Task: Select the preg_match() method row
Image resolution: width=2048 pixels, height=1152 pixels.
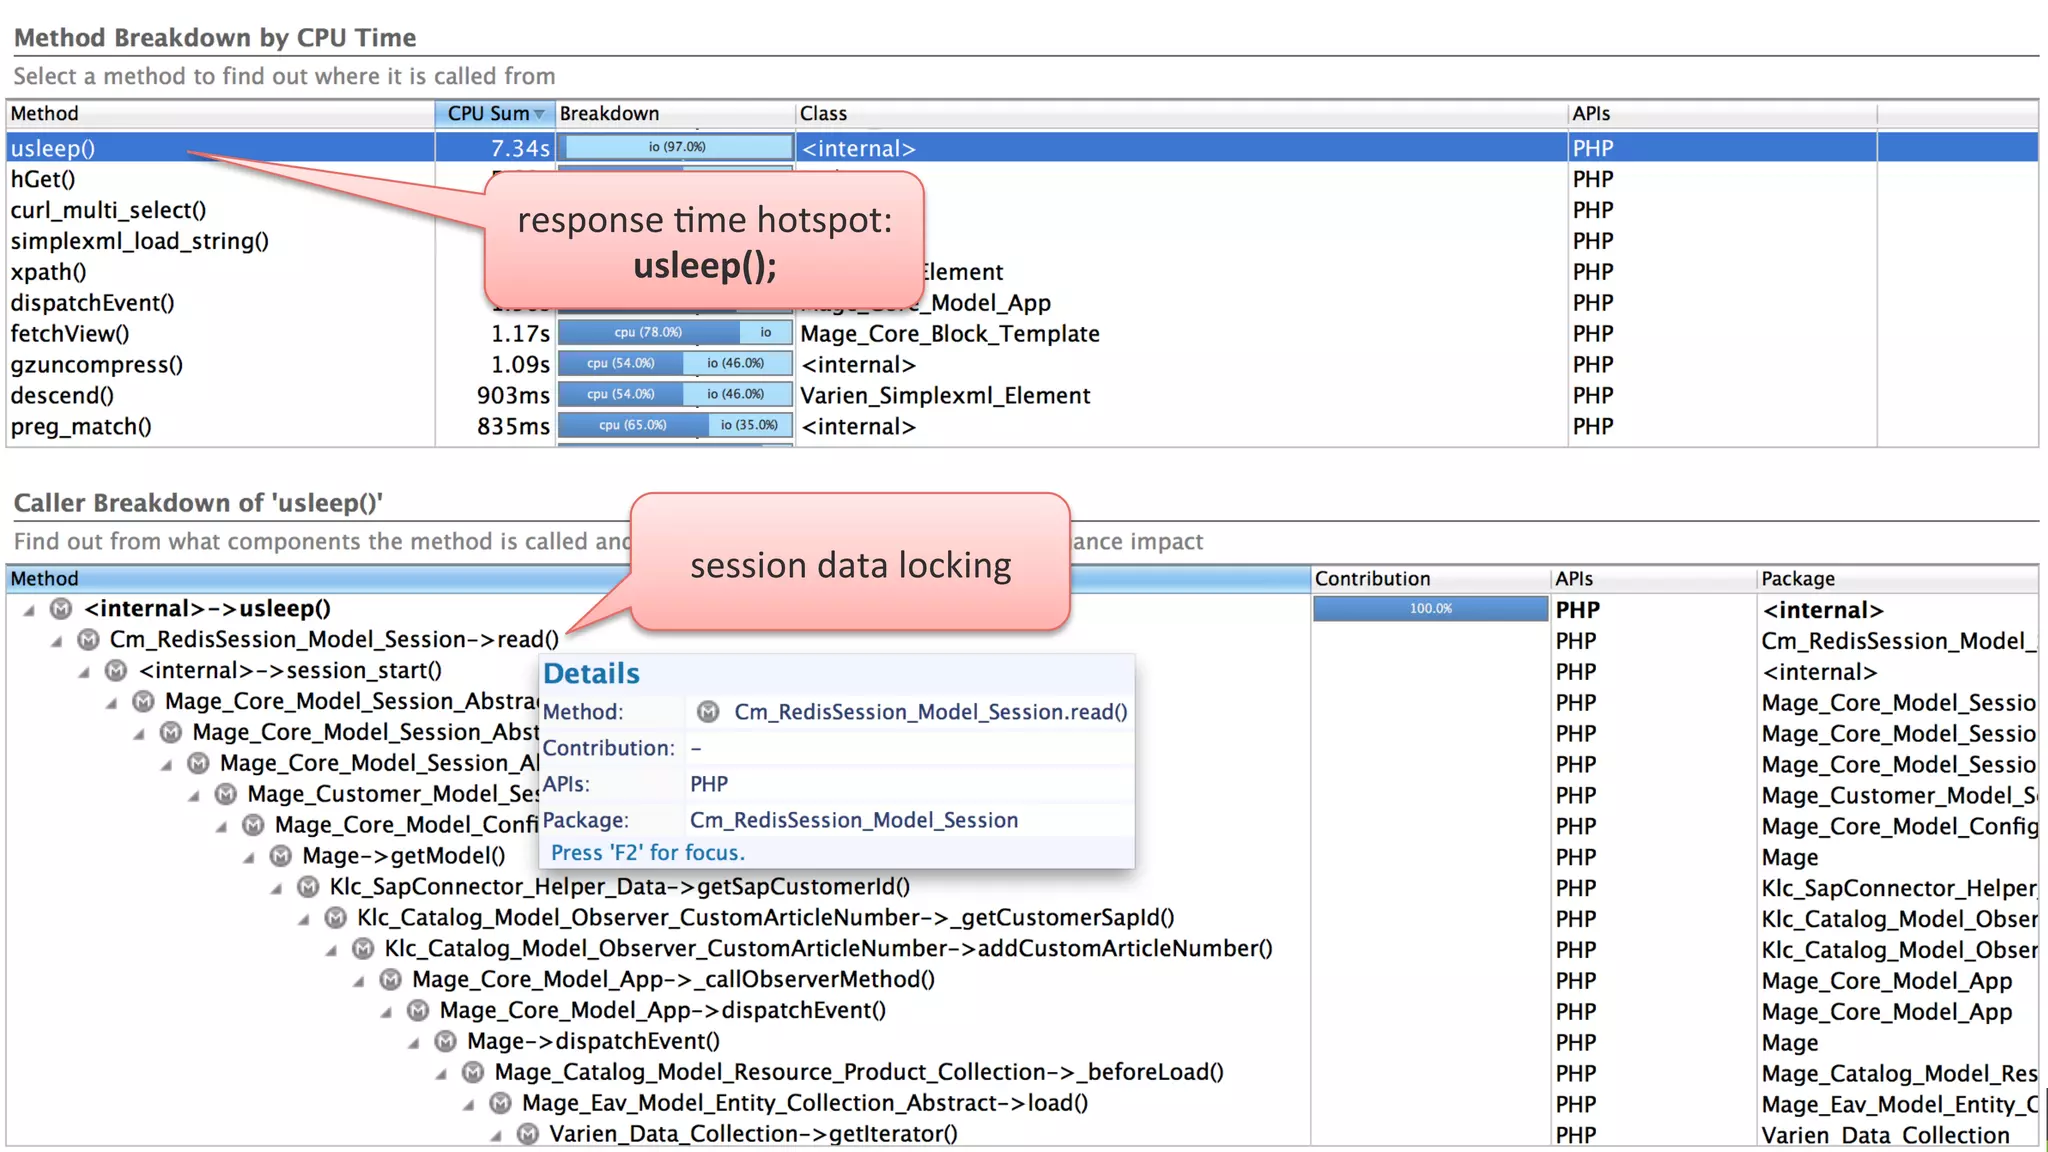Action: (x=1022, y=427)
